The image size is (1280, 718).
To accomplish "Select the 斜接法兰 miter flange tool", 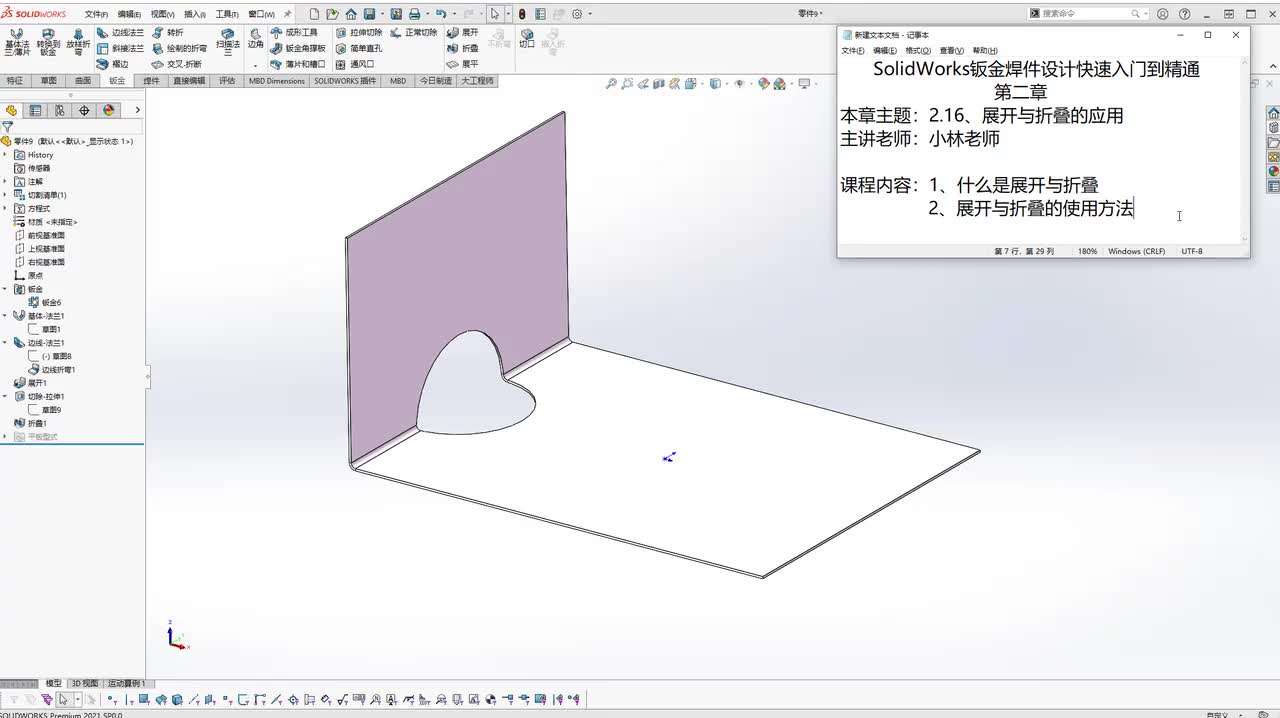I will [x=121, y=48].
